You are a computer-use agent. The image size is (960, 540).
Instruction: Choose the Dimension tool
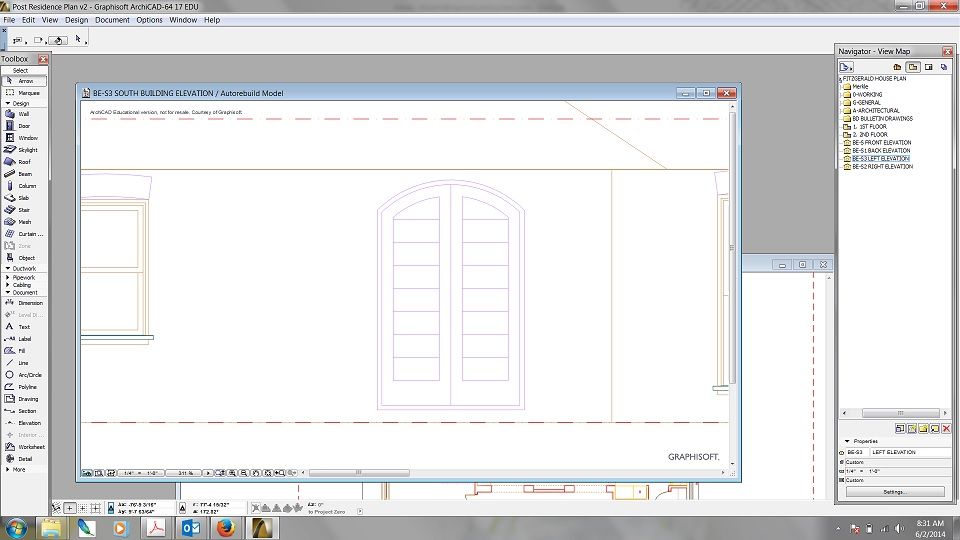pyautogui.click(x=24, y=302)
